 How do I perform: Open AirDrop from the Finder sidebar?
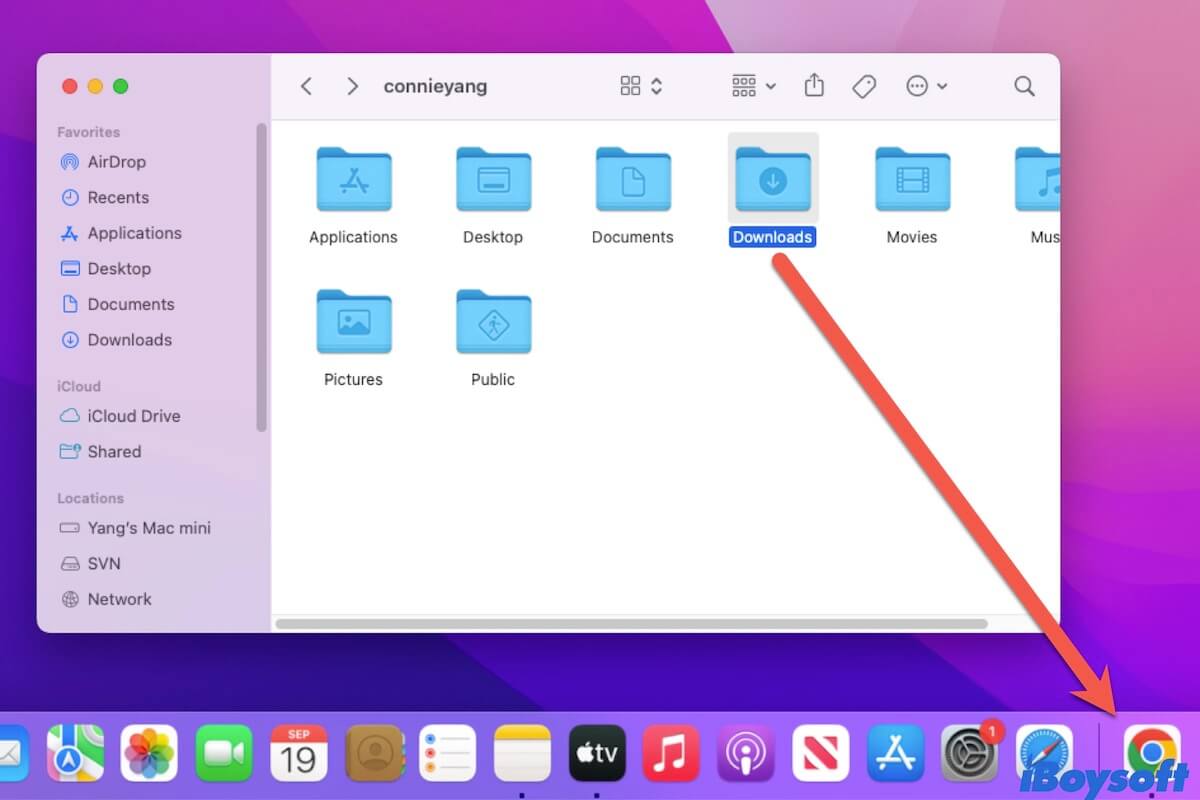117,162
